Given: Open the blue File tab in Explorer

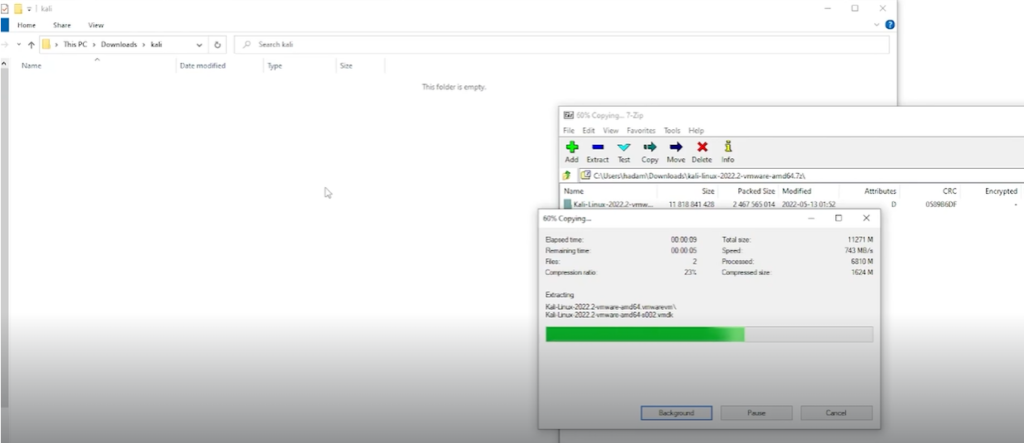Looking at the screenshot, I should pos(5,25).
